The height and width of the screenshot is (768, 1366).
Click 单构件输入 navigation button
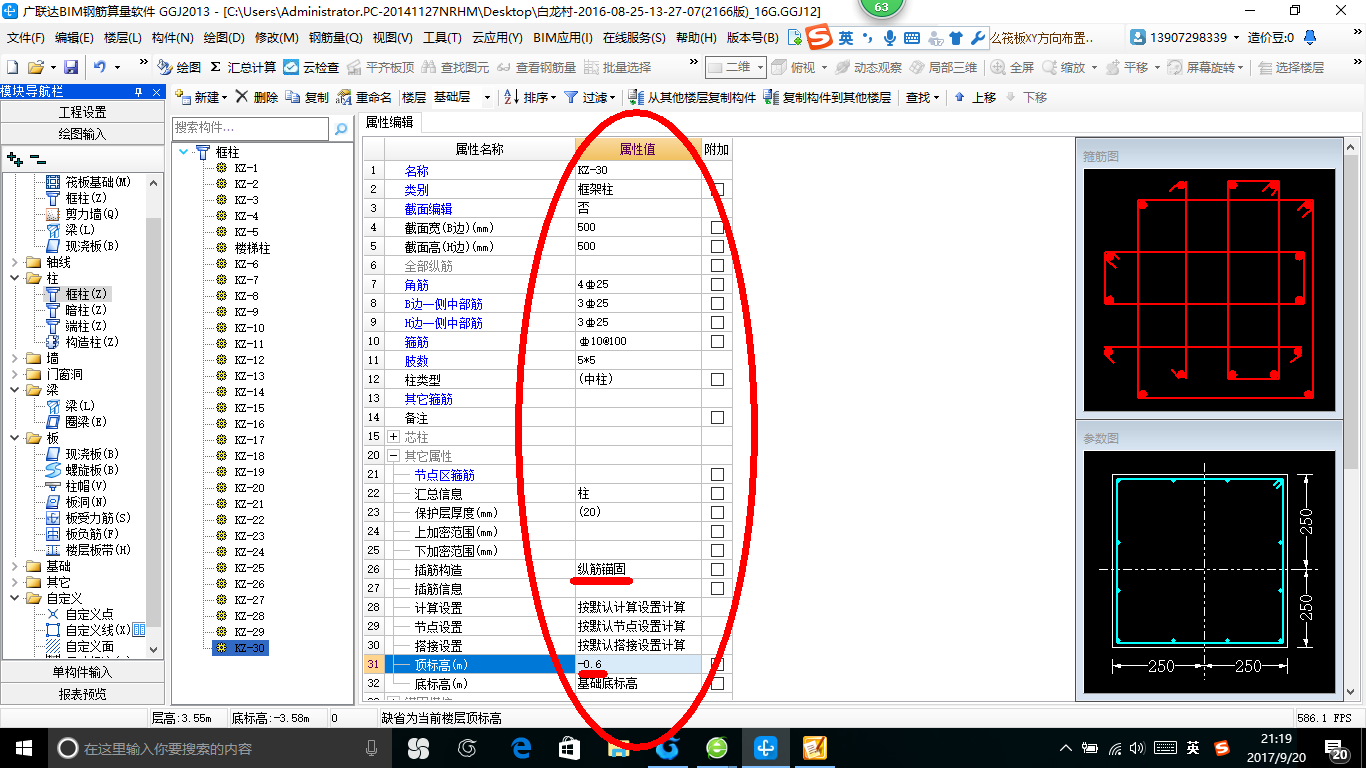click(x=82, y=672)
